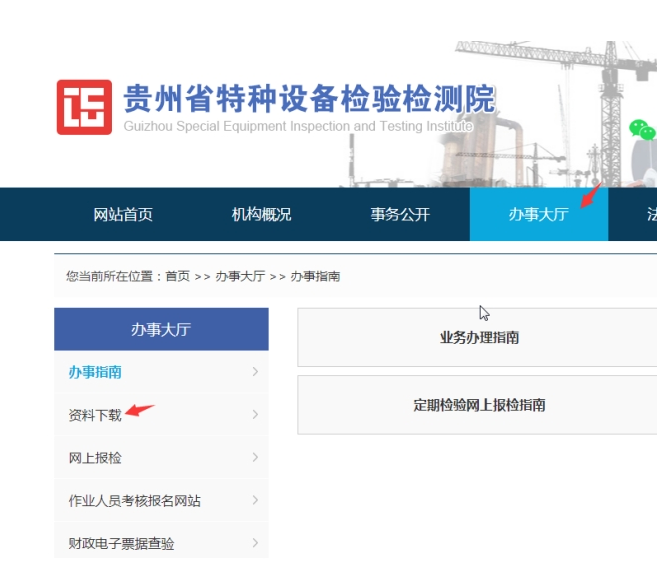Go to 网站首页 in the navigation bar
661x561 pixels.
pyautogui.click(x=123, y=215)
